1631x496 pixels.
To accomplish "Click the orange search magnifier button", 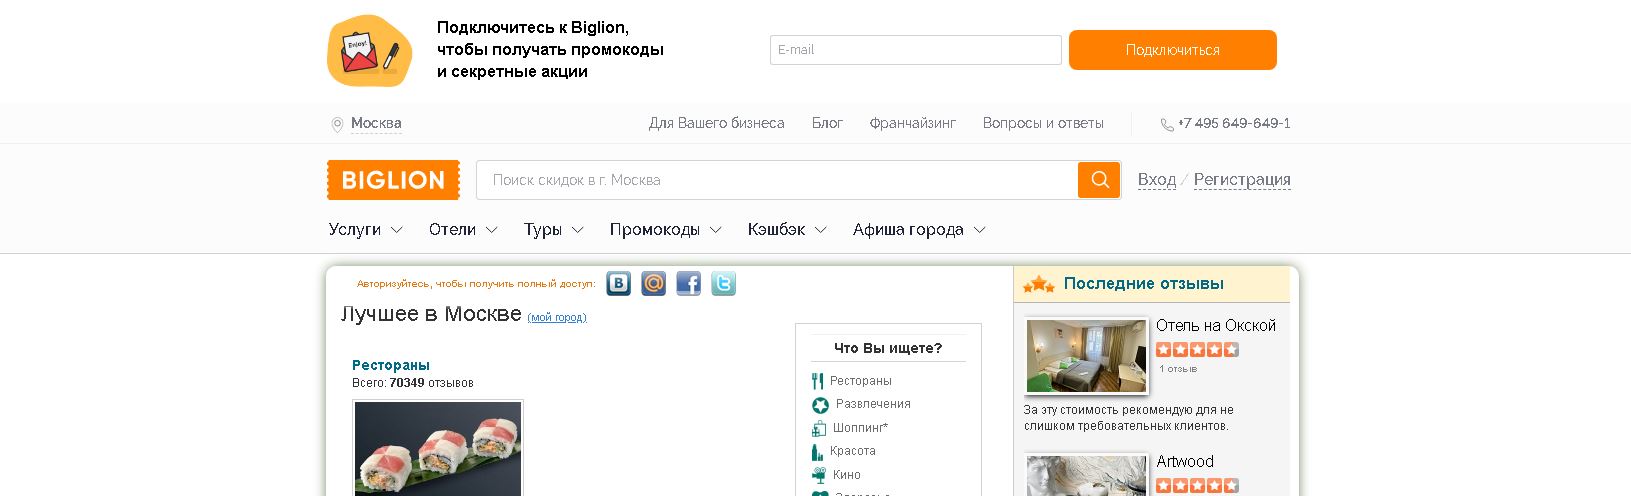I will [x=1099, y=180].
